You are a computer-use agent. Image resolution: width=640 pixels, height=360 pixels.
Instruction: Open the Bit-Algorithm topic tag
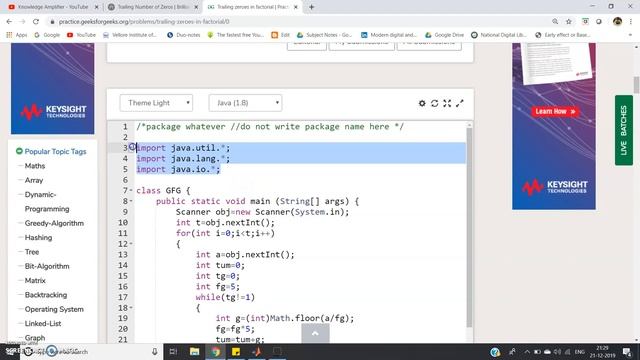[47, 266]
